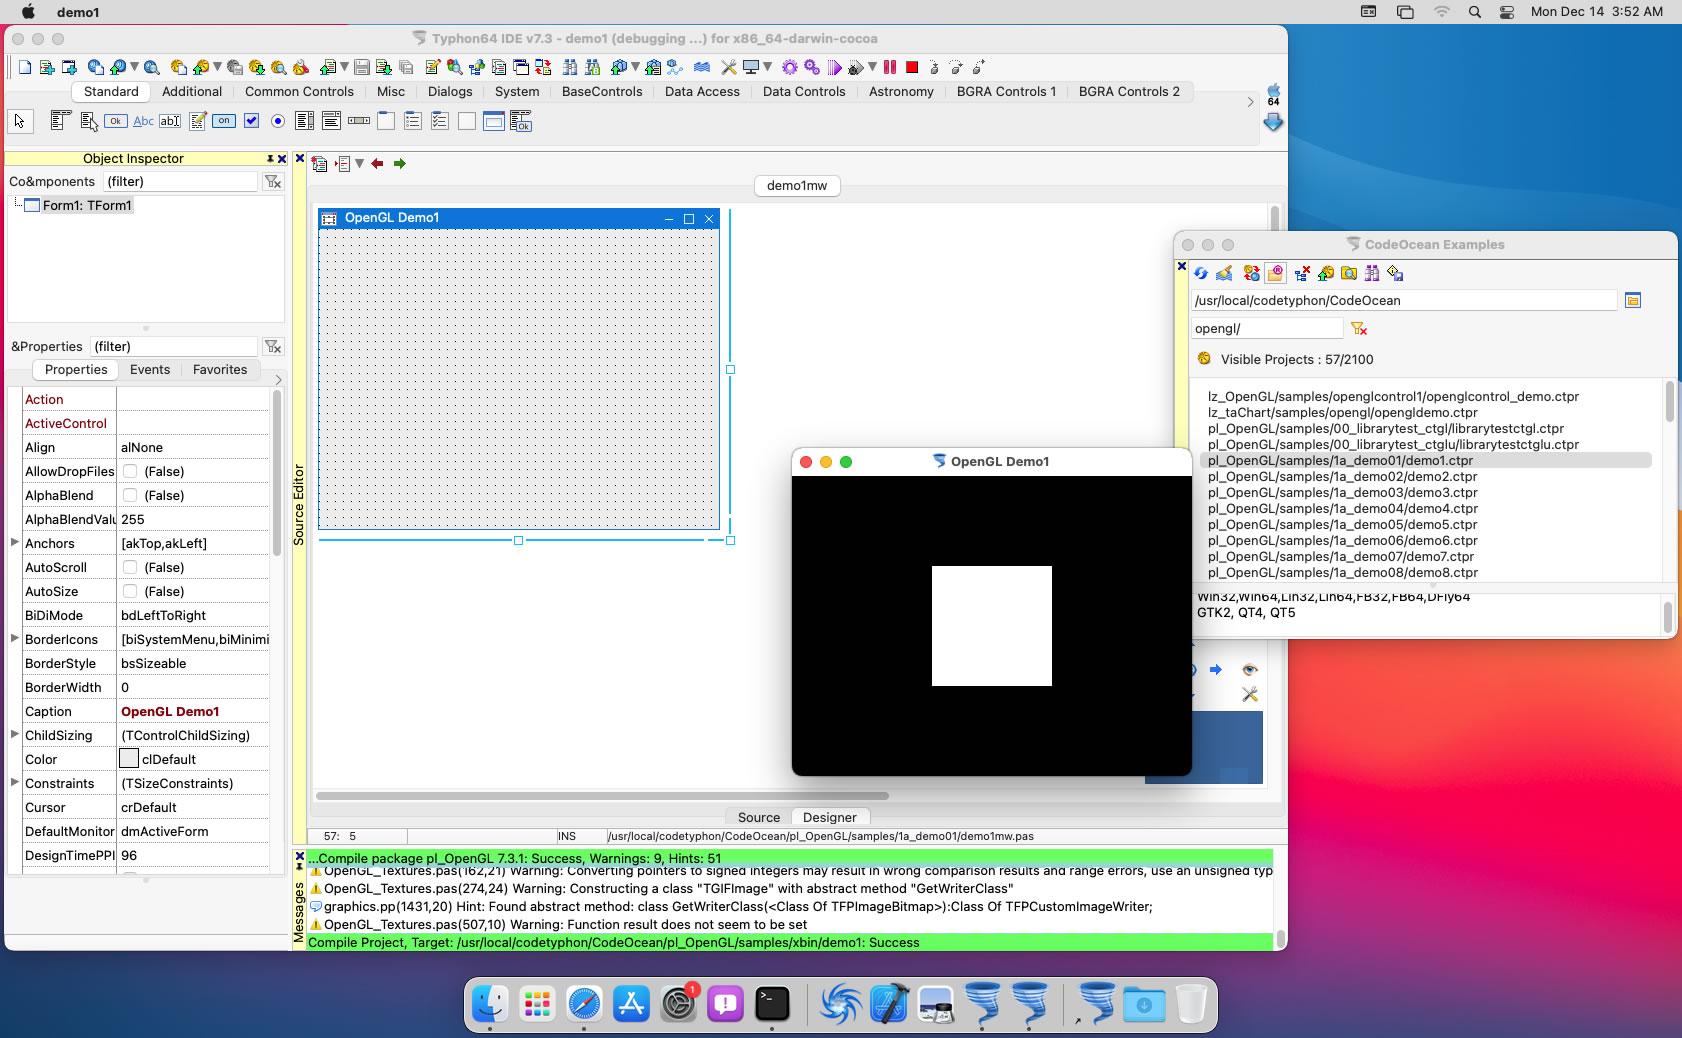The width and height of the screenshot is (1682, 1038).
Task: Expand the Constraints property
Action: pos(14,782)
